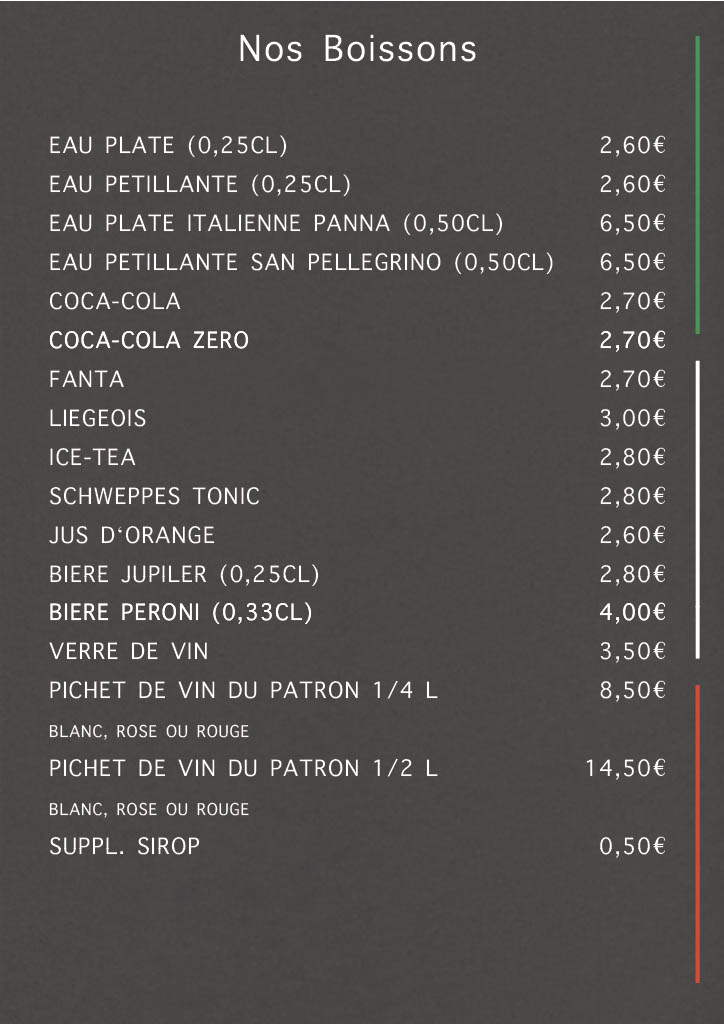Screen dimensions: 724x1024
Task: Click the Coca-Cola Zero item
Action: click(x=149, y=341)
